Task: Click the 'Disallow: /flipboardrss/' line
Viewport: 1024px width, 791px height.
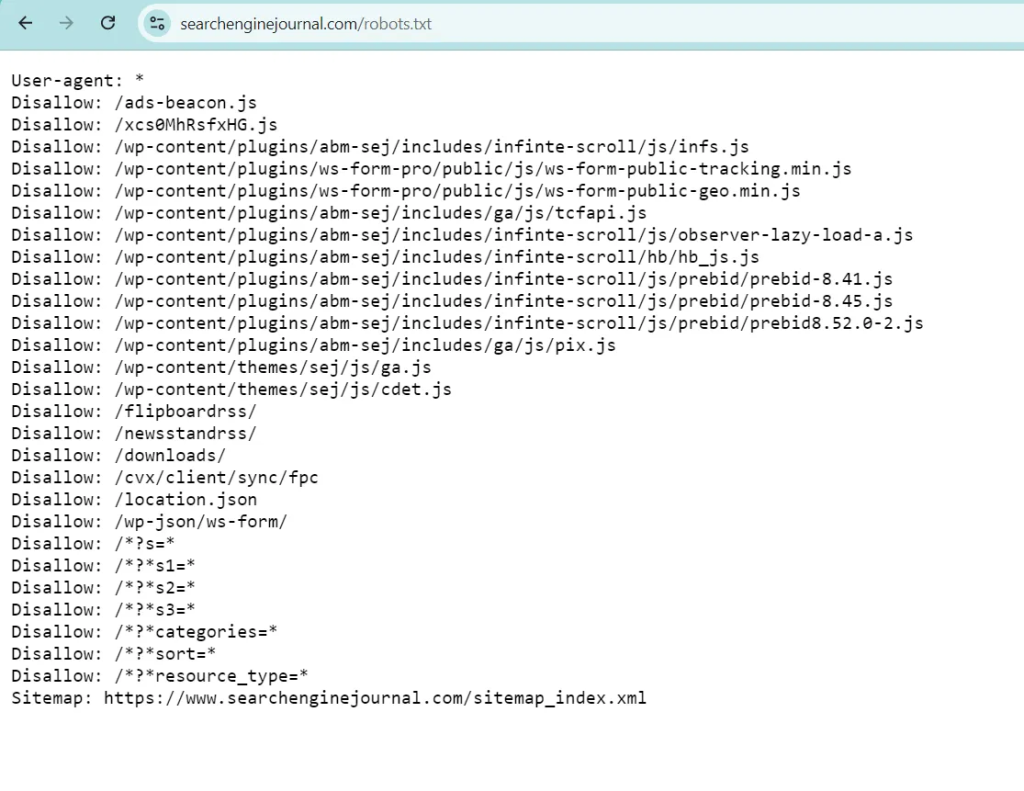Action: click(134, 412)
